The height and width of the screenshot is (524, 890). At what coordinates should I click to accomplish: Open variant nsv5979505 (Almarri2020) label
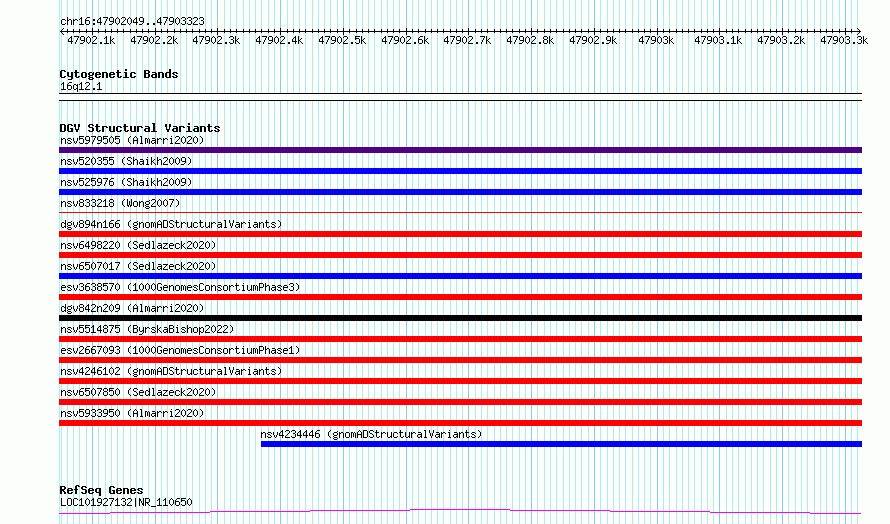click(132, 140)
